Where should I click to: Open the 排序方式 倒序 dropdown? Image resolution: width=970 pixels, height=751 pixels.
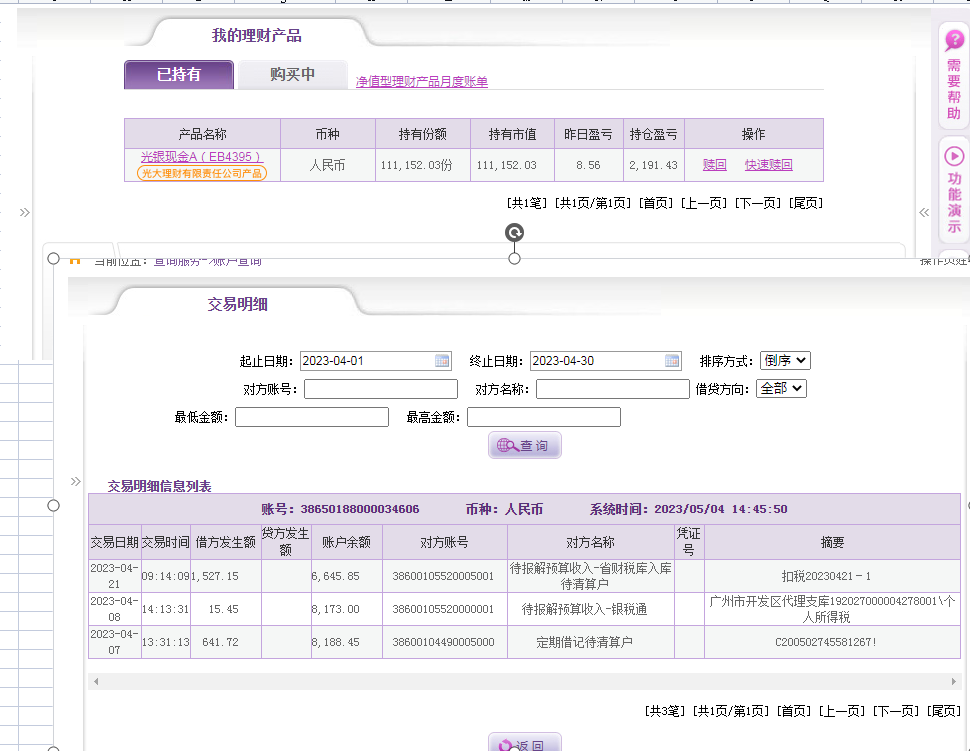pyautogui.click(x=785, y=361)
